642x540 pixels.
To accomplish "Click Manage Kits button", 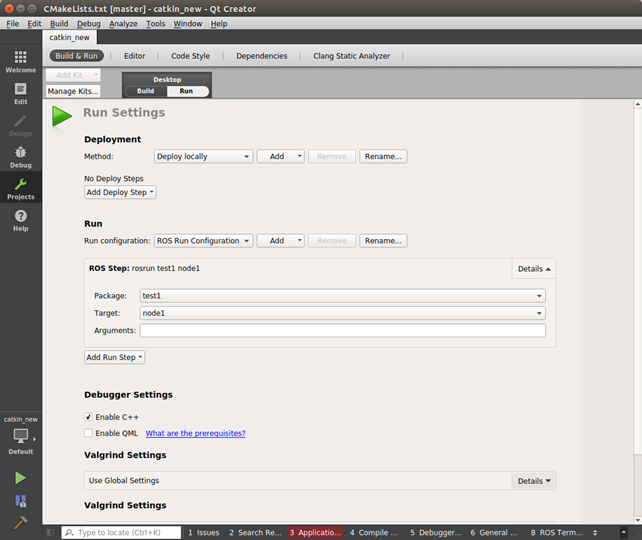I will pos(73,91).
